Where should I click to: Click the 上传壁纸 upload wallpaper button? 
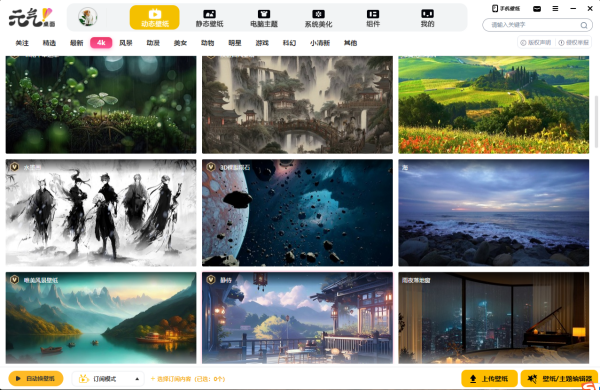coord(489,379)
